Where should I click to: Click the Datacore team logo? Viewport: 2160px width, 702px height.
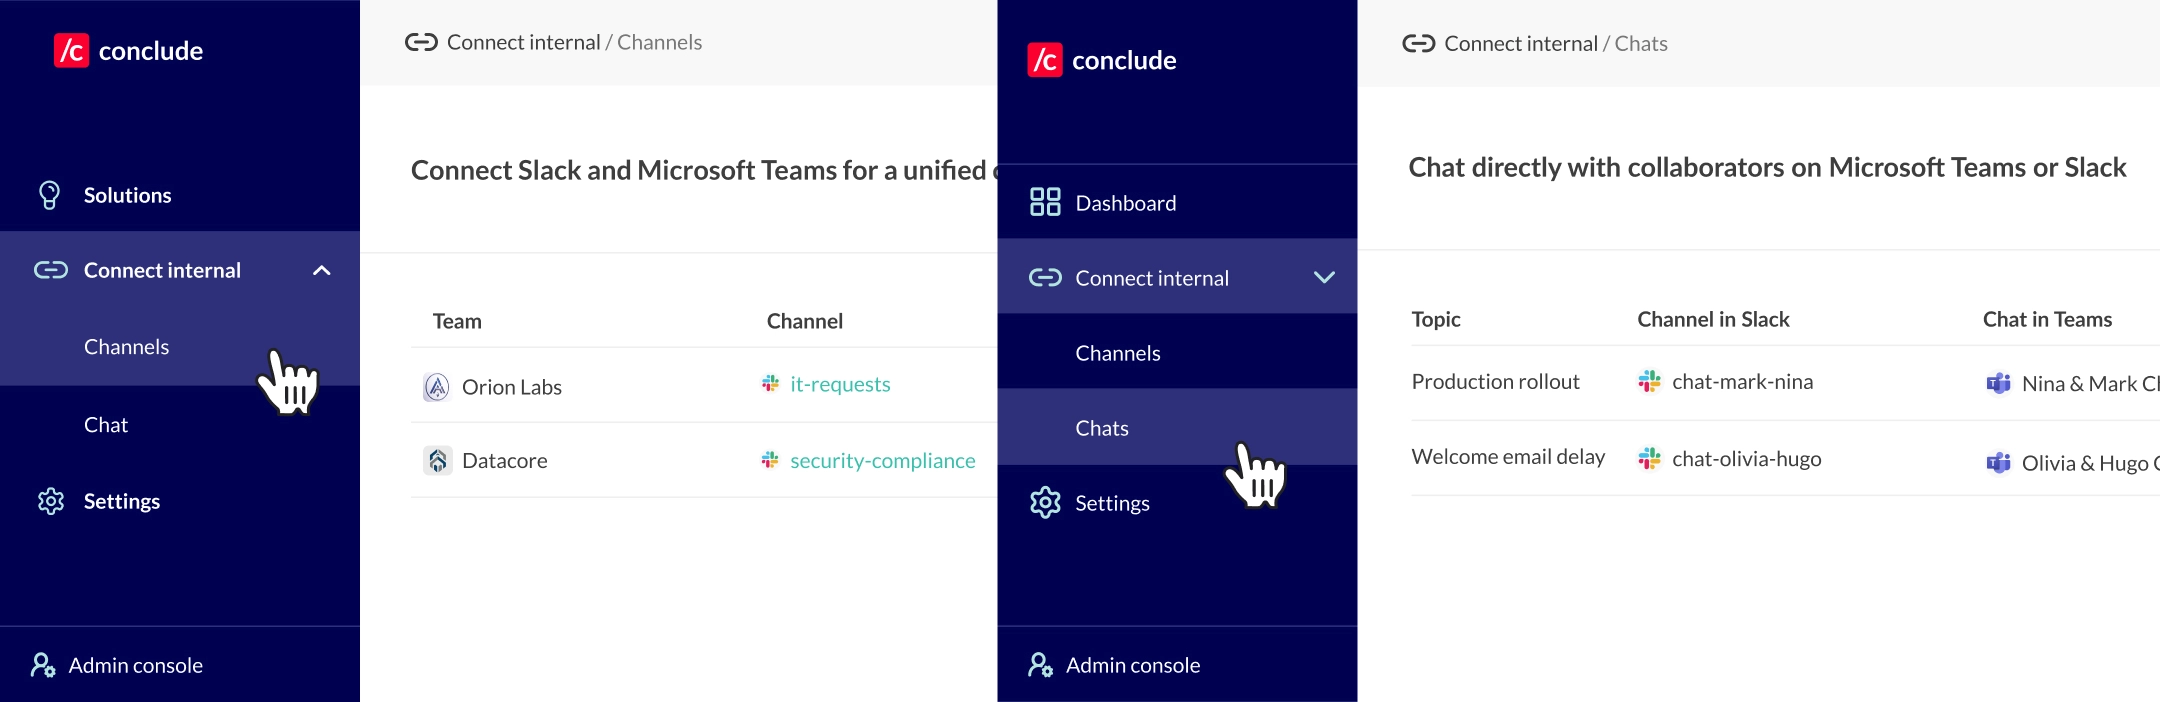click(x=437, y=460)
